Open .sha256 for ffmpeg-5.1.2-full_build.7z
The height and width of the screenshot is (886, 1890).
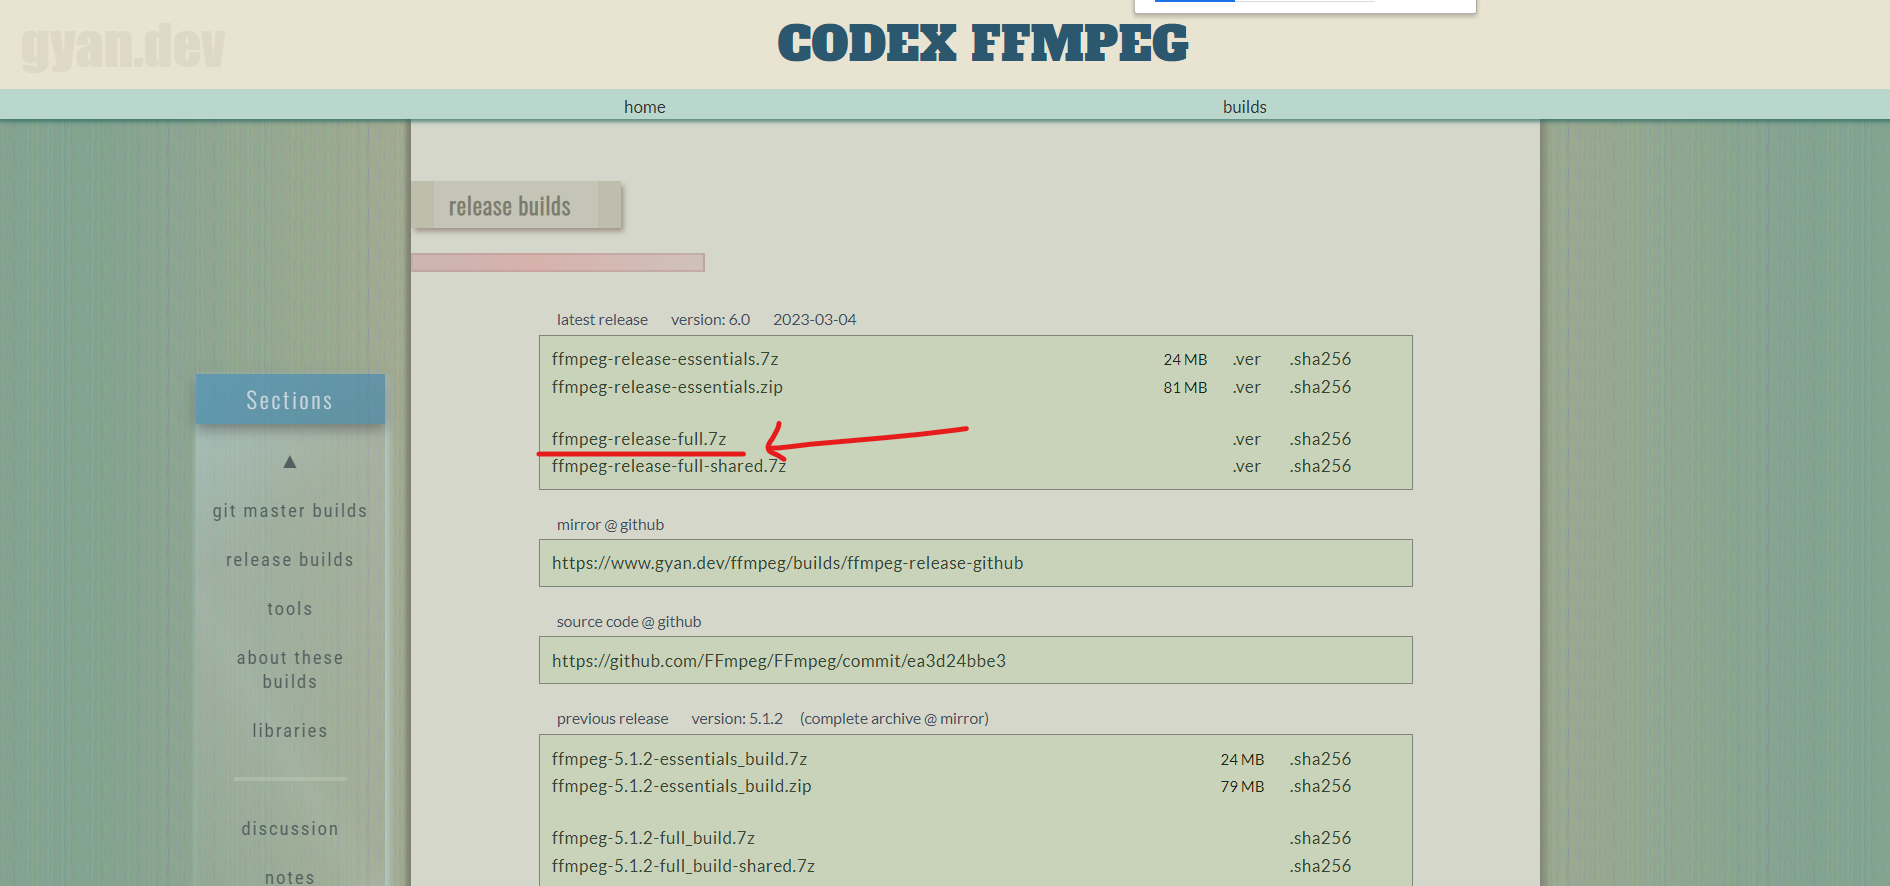point(1320,838)
